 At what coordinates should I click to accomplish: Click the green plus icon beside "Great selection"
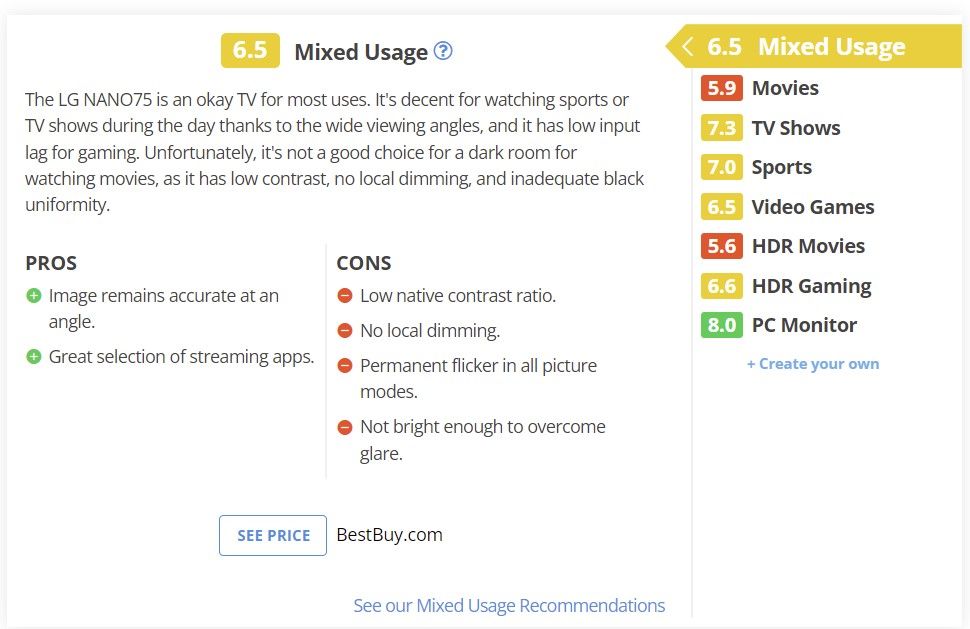pos(34,357)
